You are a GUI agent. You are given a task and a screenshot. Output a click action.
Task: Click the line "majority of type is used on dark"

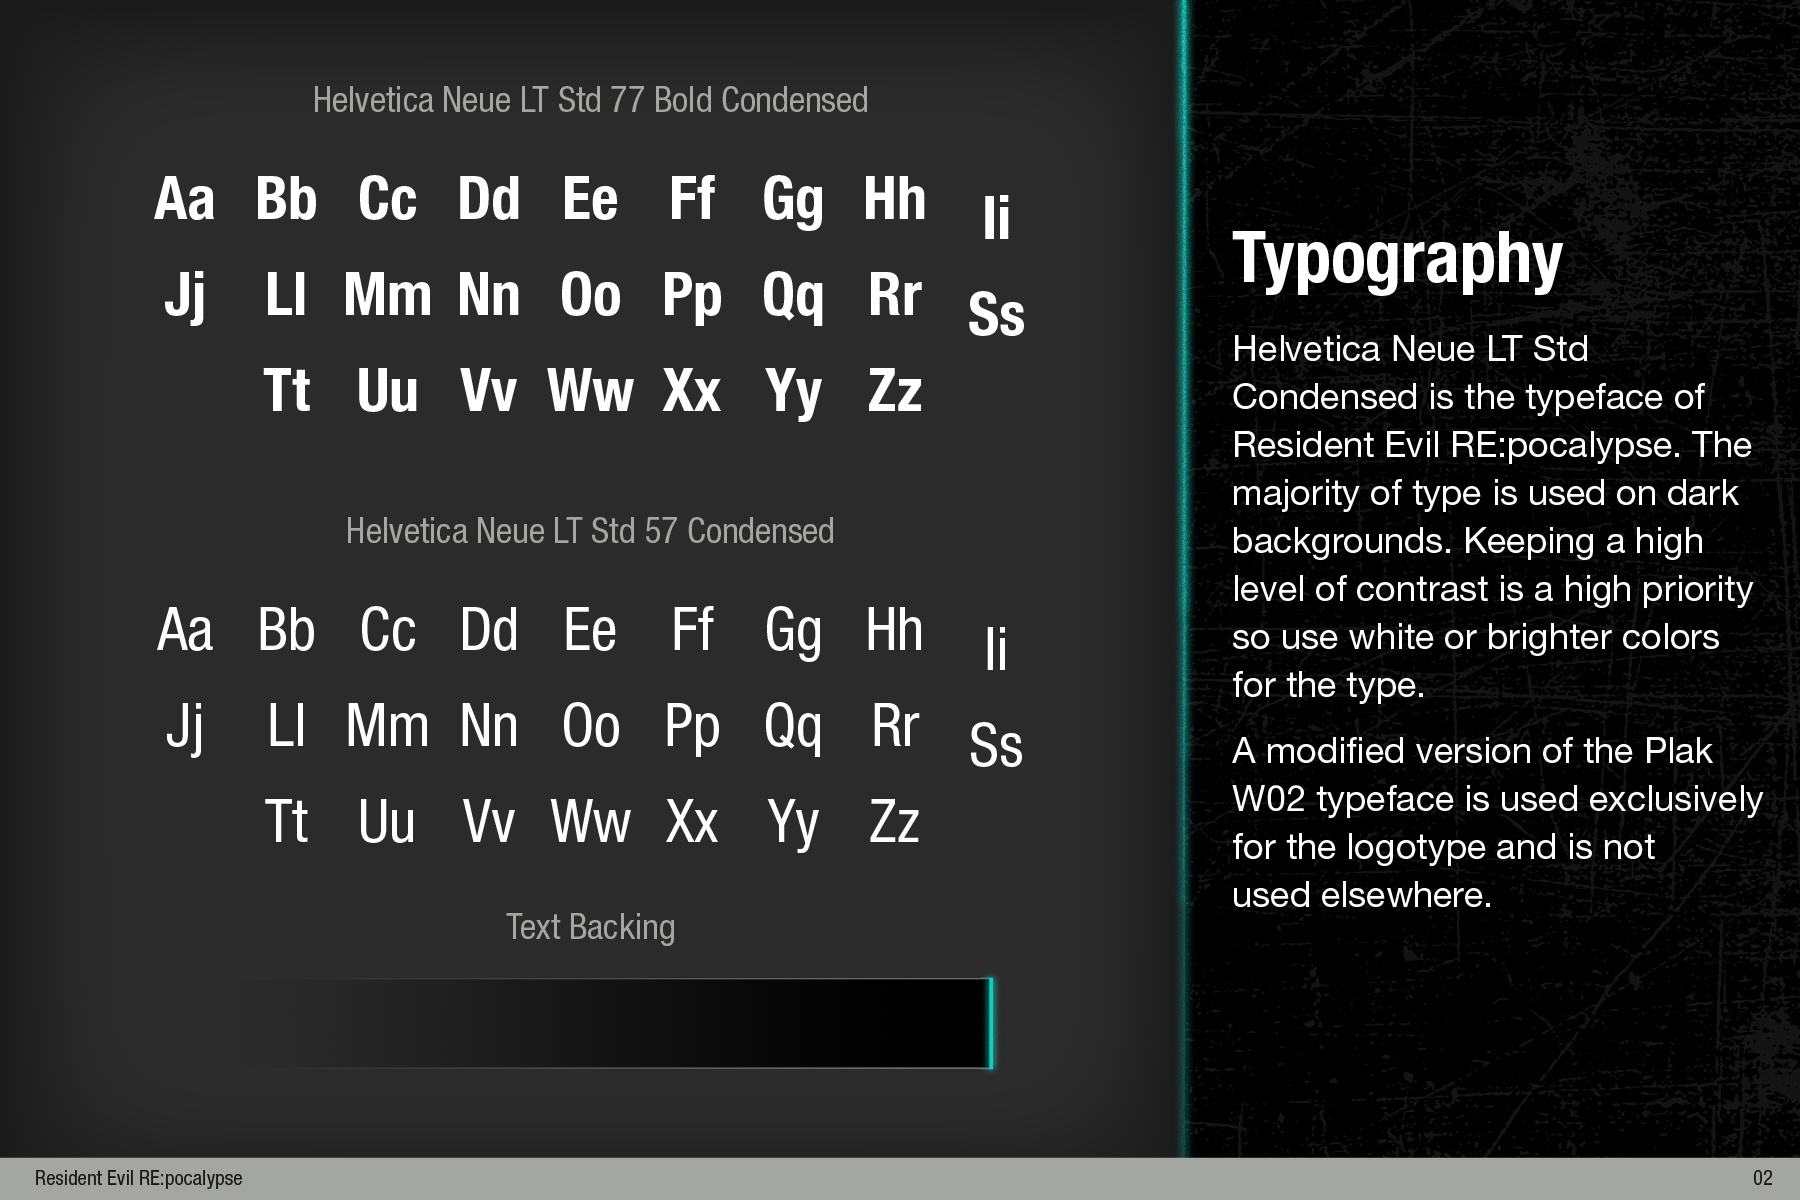coord(1485,493)
